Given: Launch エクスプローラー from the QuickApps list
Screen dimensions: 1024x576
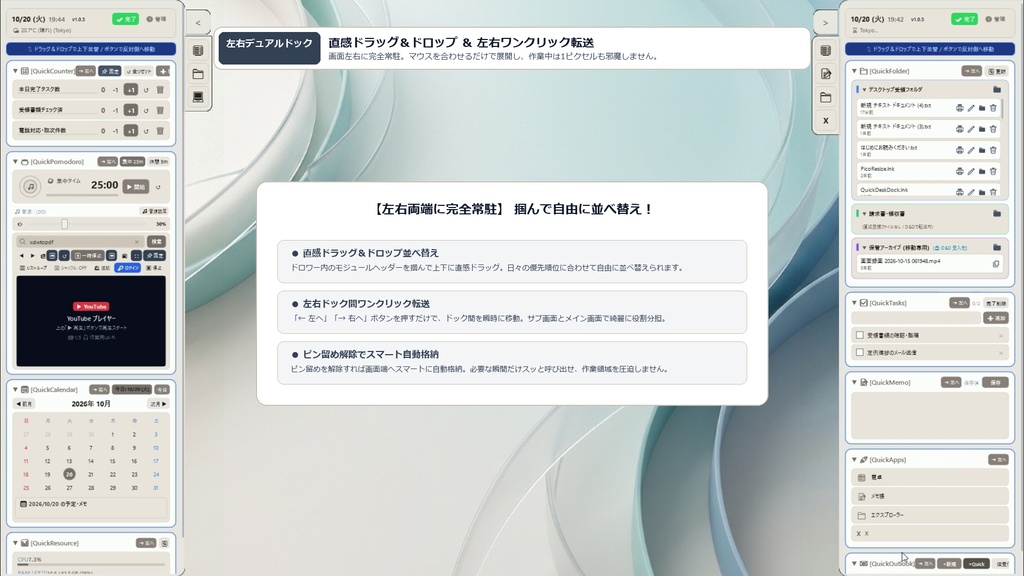Looking at the screenshot, I should [x=930, y=515].
